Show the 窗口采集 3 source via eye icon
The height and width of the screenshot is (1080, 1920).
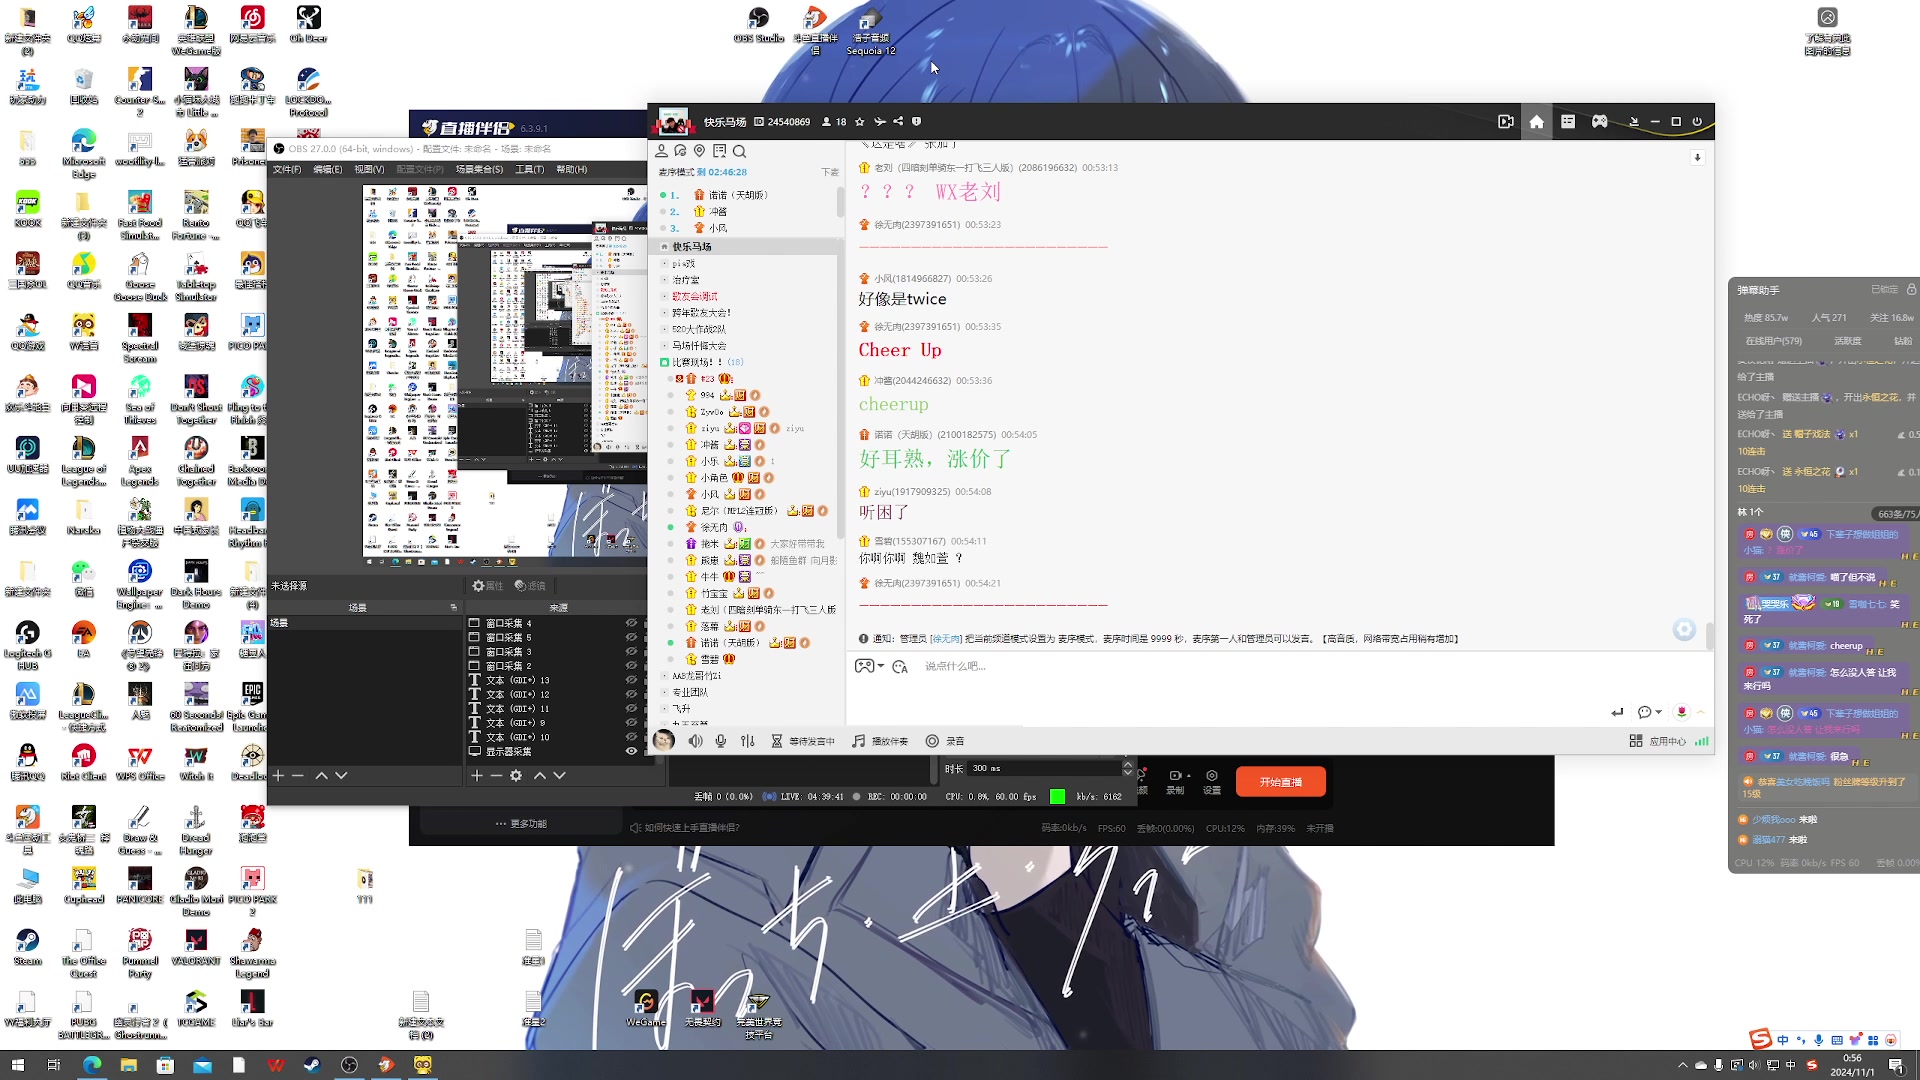(631, 651)
